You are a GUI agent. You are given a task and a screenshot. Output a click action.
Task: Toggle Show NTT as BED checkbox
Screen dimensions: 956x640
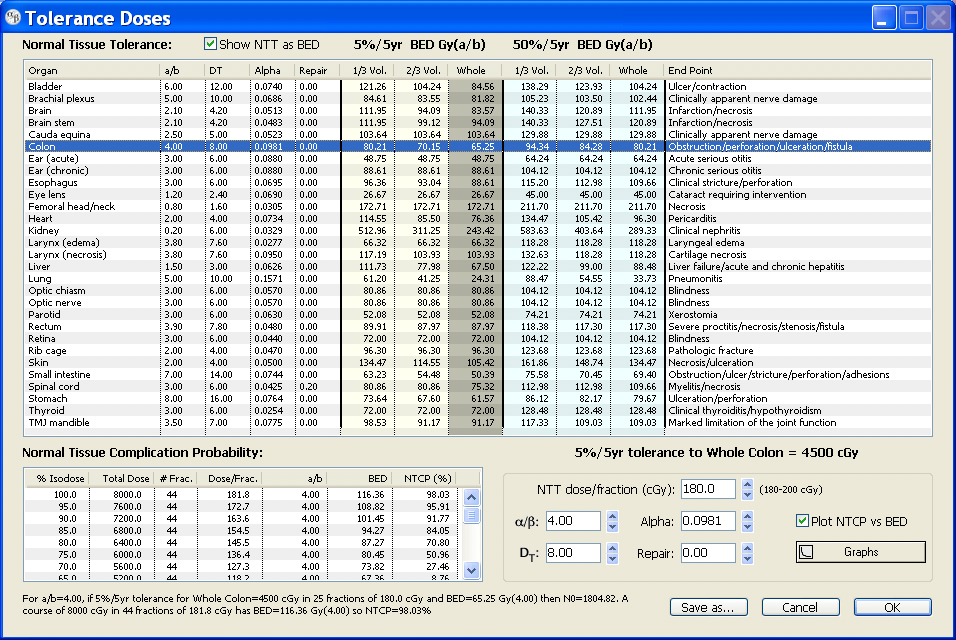click(210, 44)
